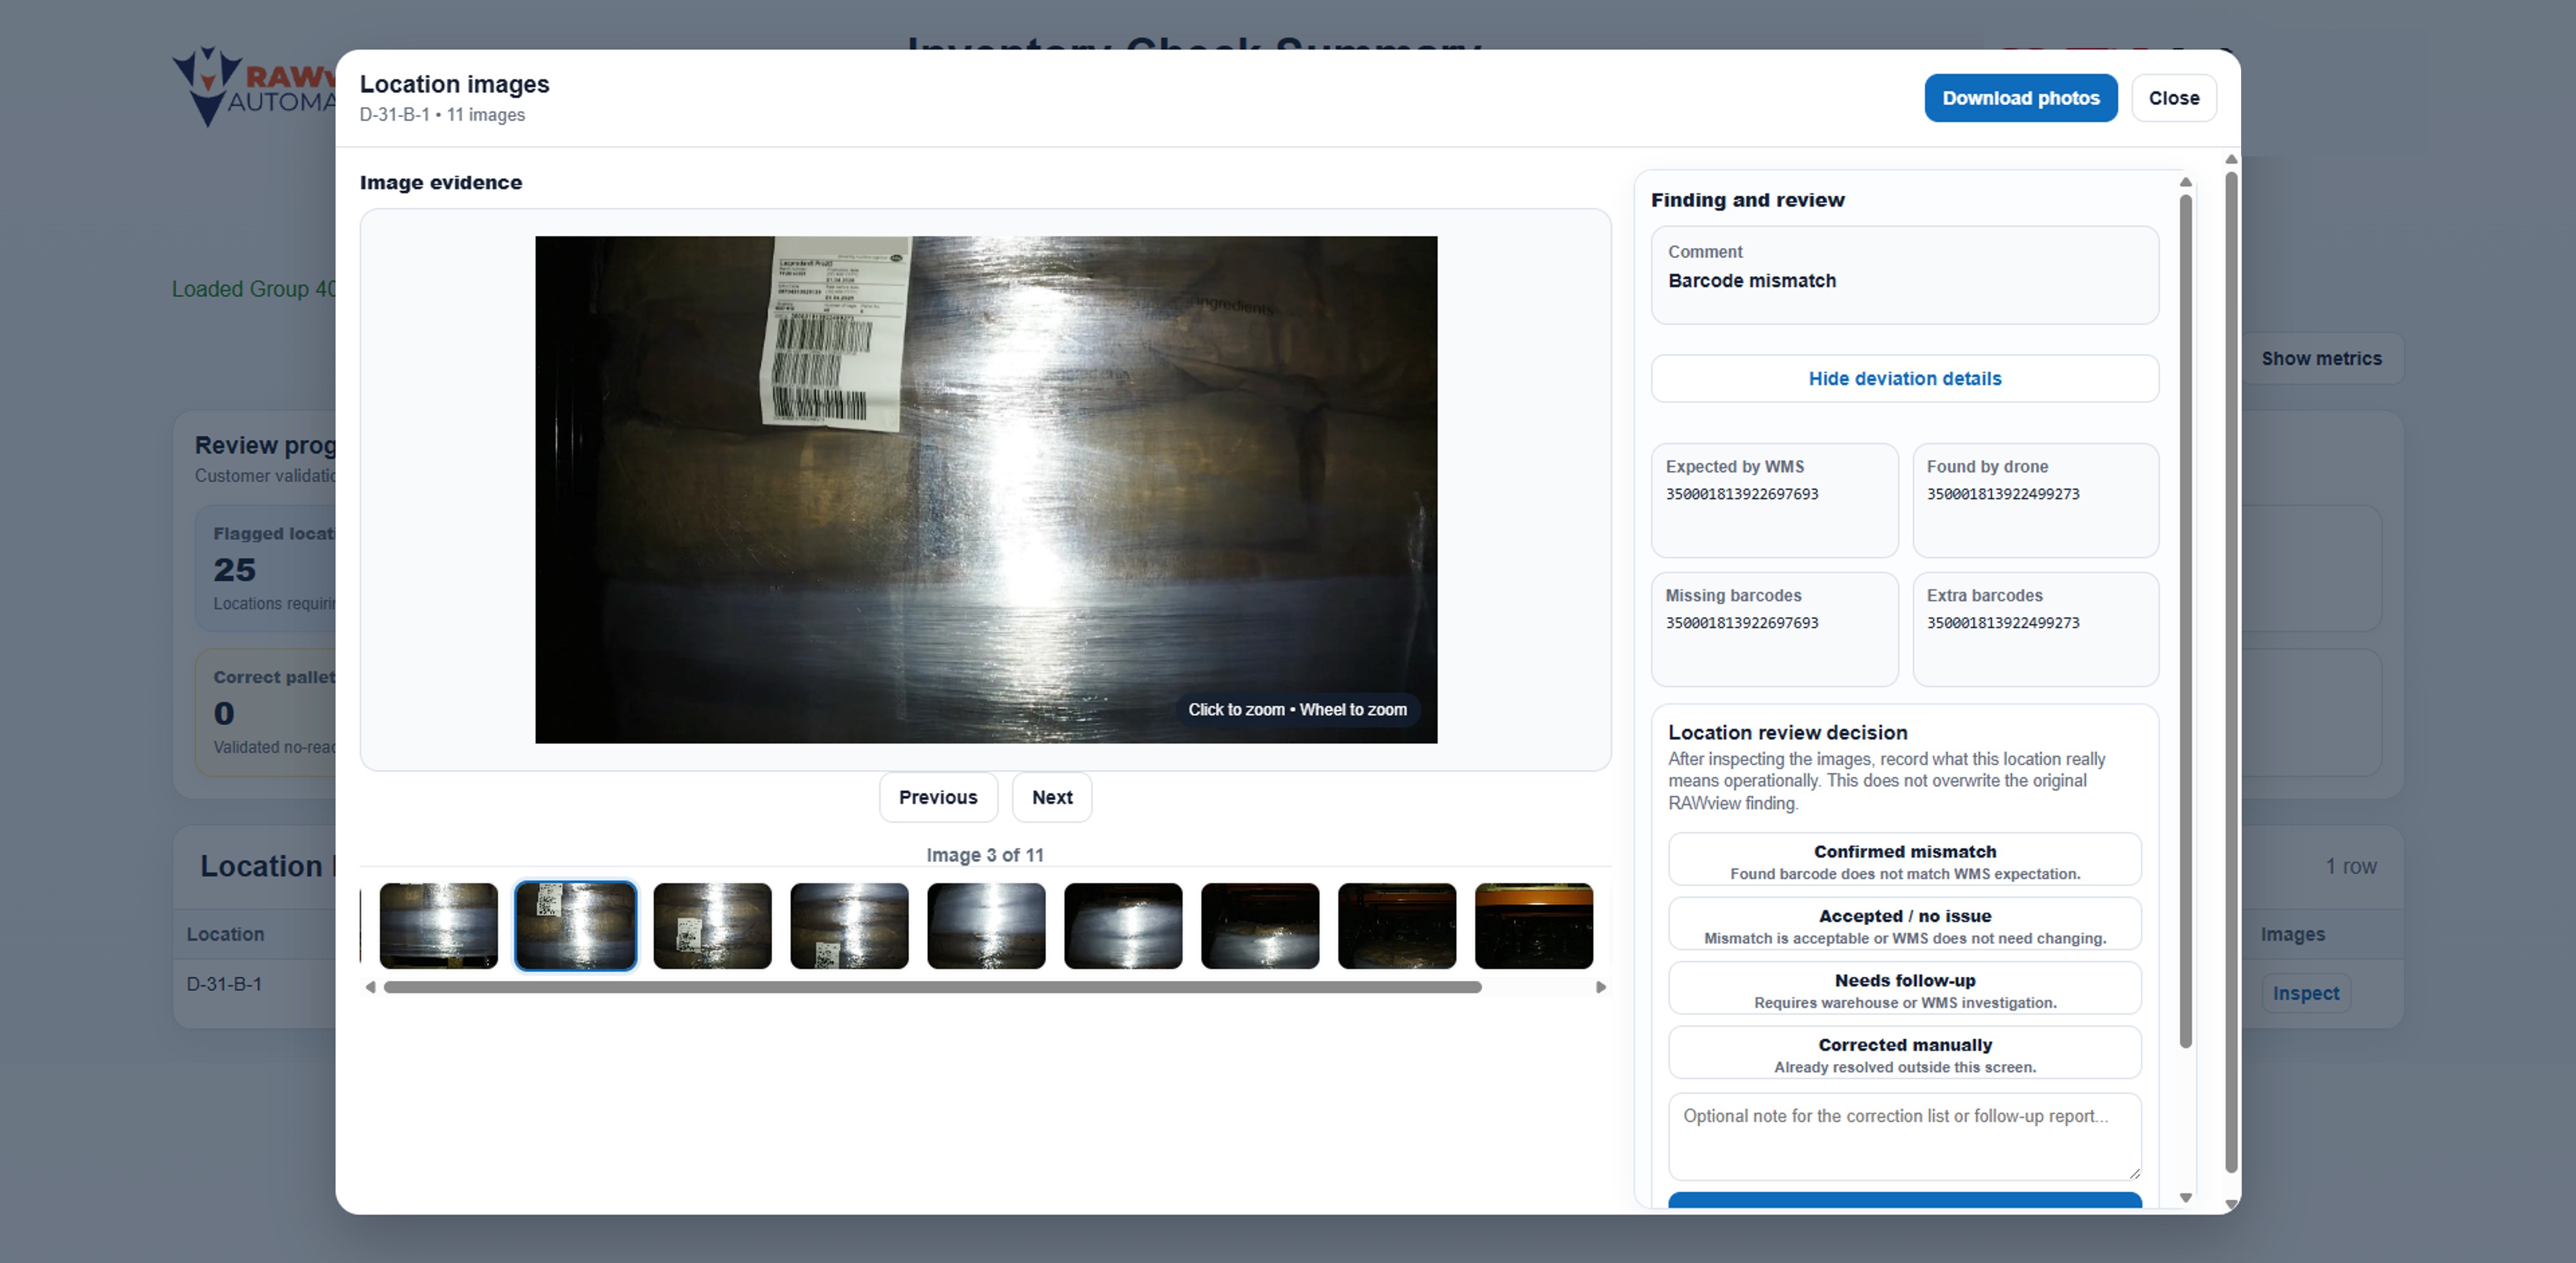Image resolution: width=2576 pixels, height=1263 pixels.
Task: Select the thumbnail for image 8
Action: pyautogui.click(x=1260, y=926)
